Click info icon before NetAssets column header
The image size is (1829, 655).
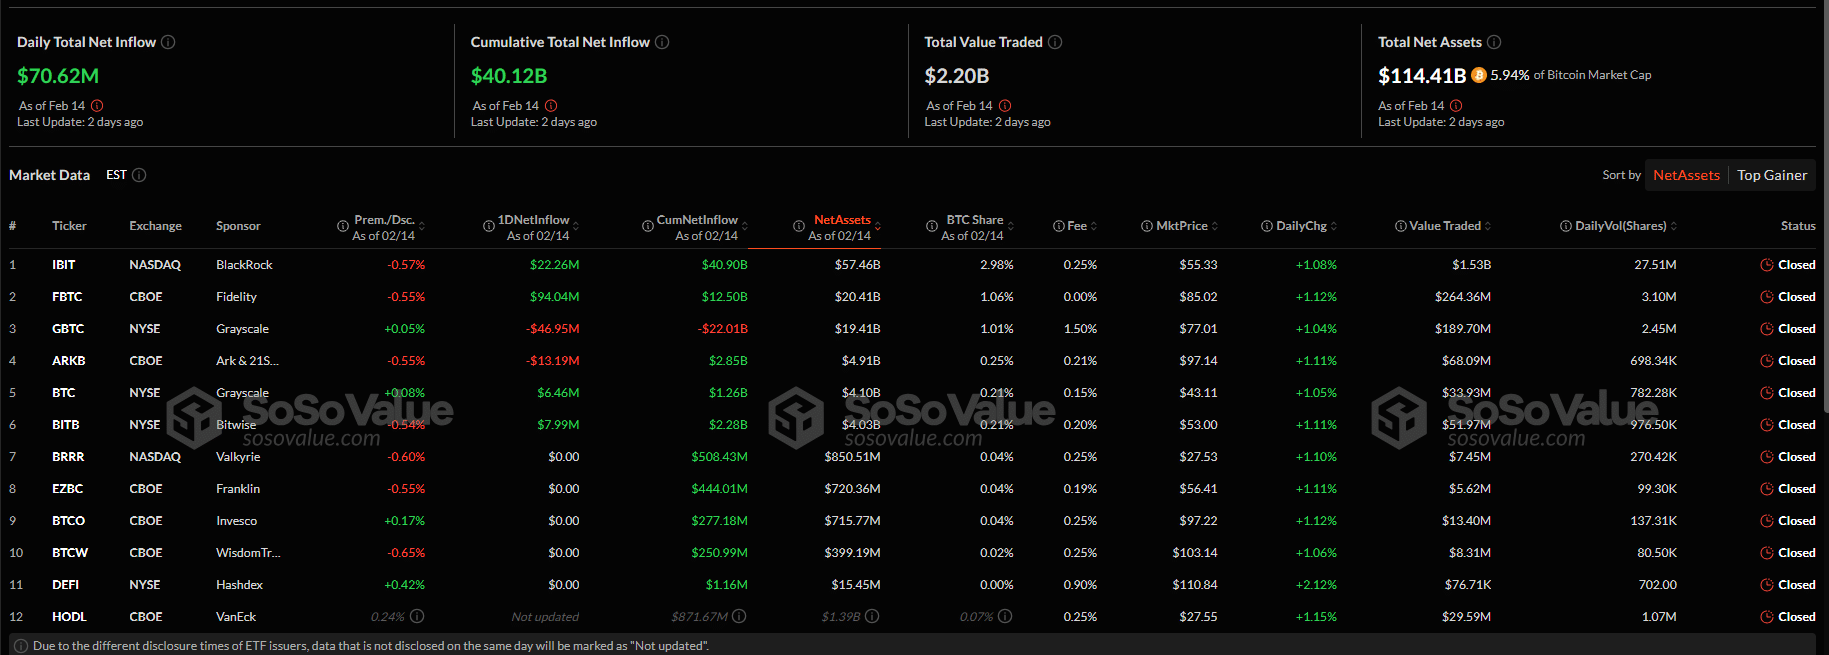(799, 227)
